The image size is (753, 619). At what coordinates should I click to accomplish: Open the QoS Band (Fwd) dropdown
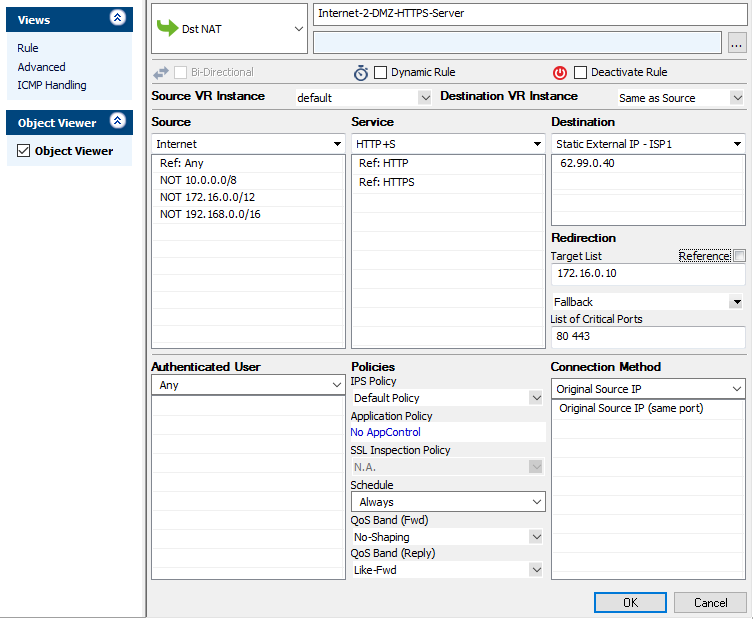coord(448,537)
